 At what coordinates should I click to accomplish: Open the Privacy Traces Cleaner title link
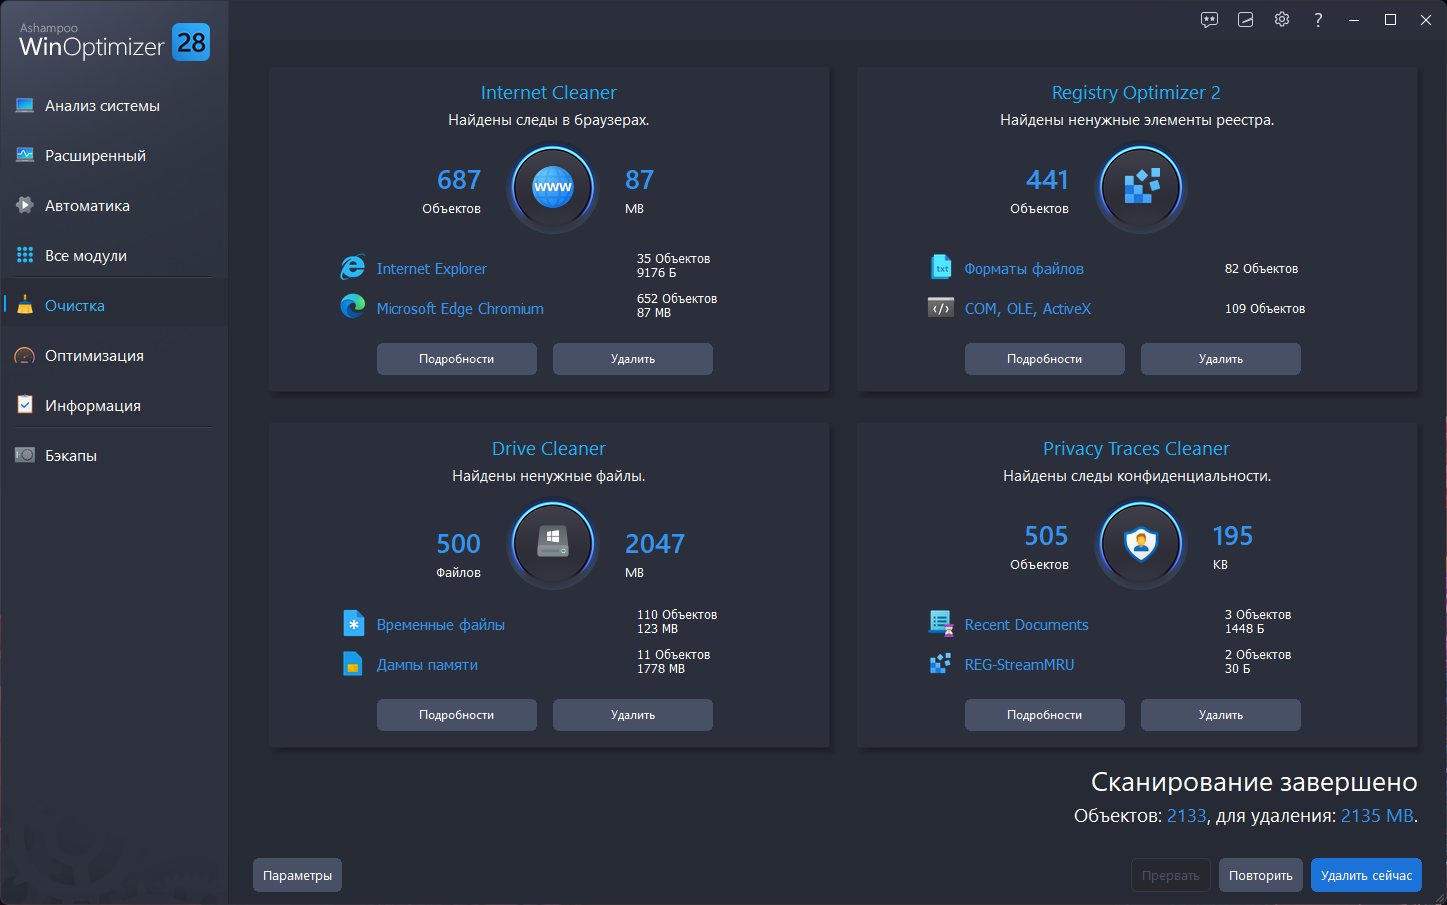[x=1136, y=449]
